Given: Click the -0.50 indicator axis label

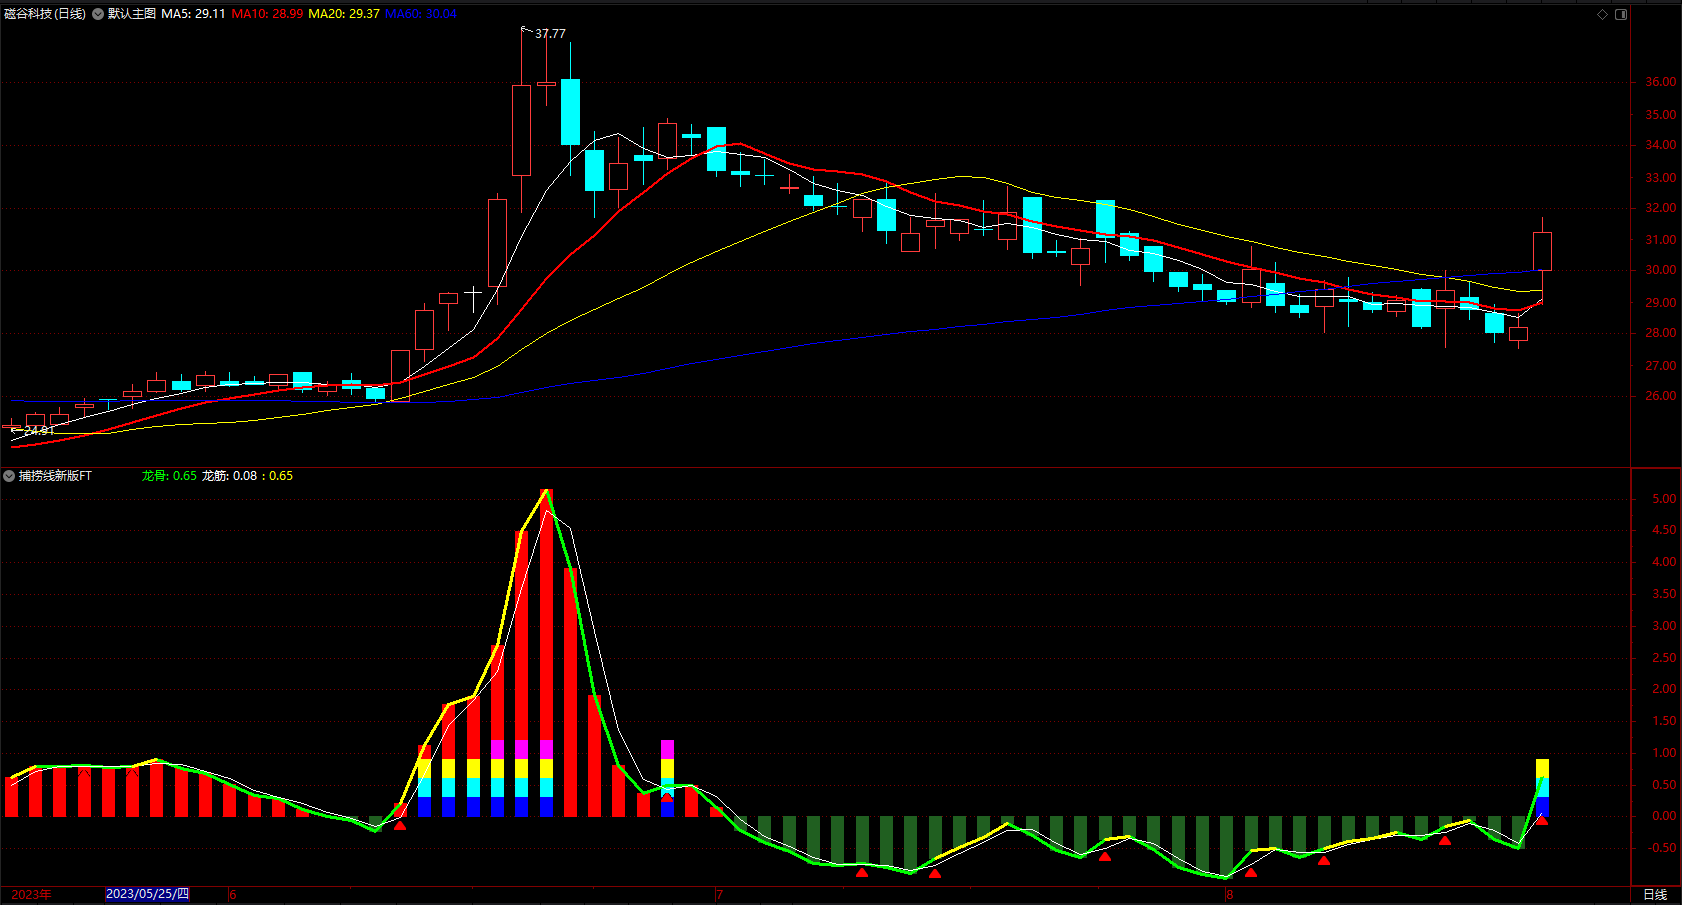Looking at the screenshot, I should tap(1662, 848).
